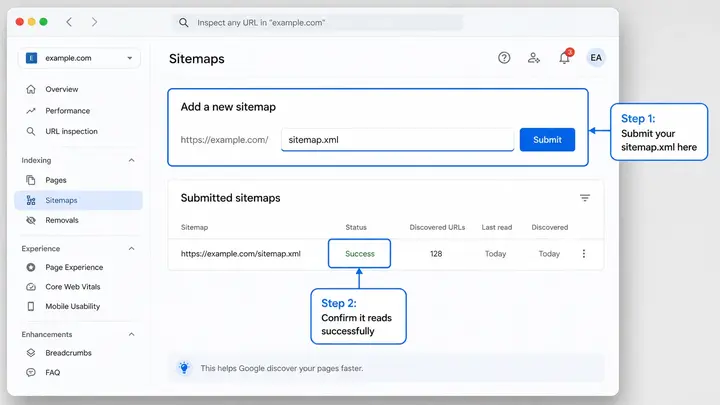Image resolution: width=720 pixels, height=405 pixels.
Task: Click the URL inspection magnifier icon
Action: pyautogui.click(x=31, y=131)
